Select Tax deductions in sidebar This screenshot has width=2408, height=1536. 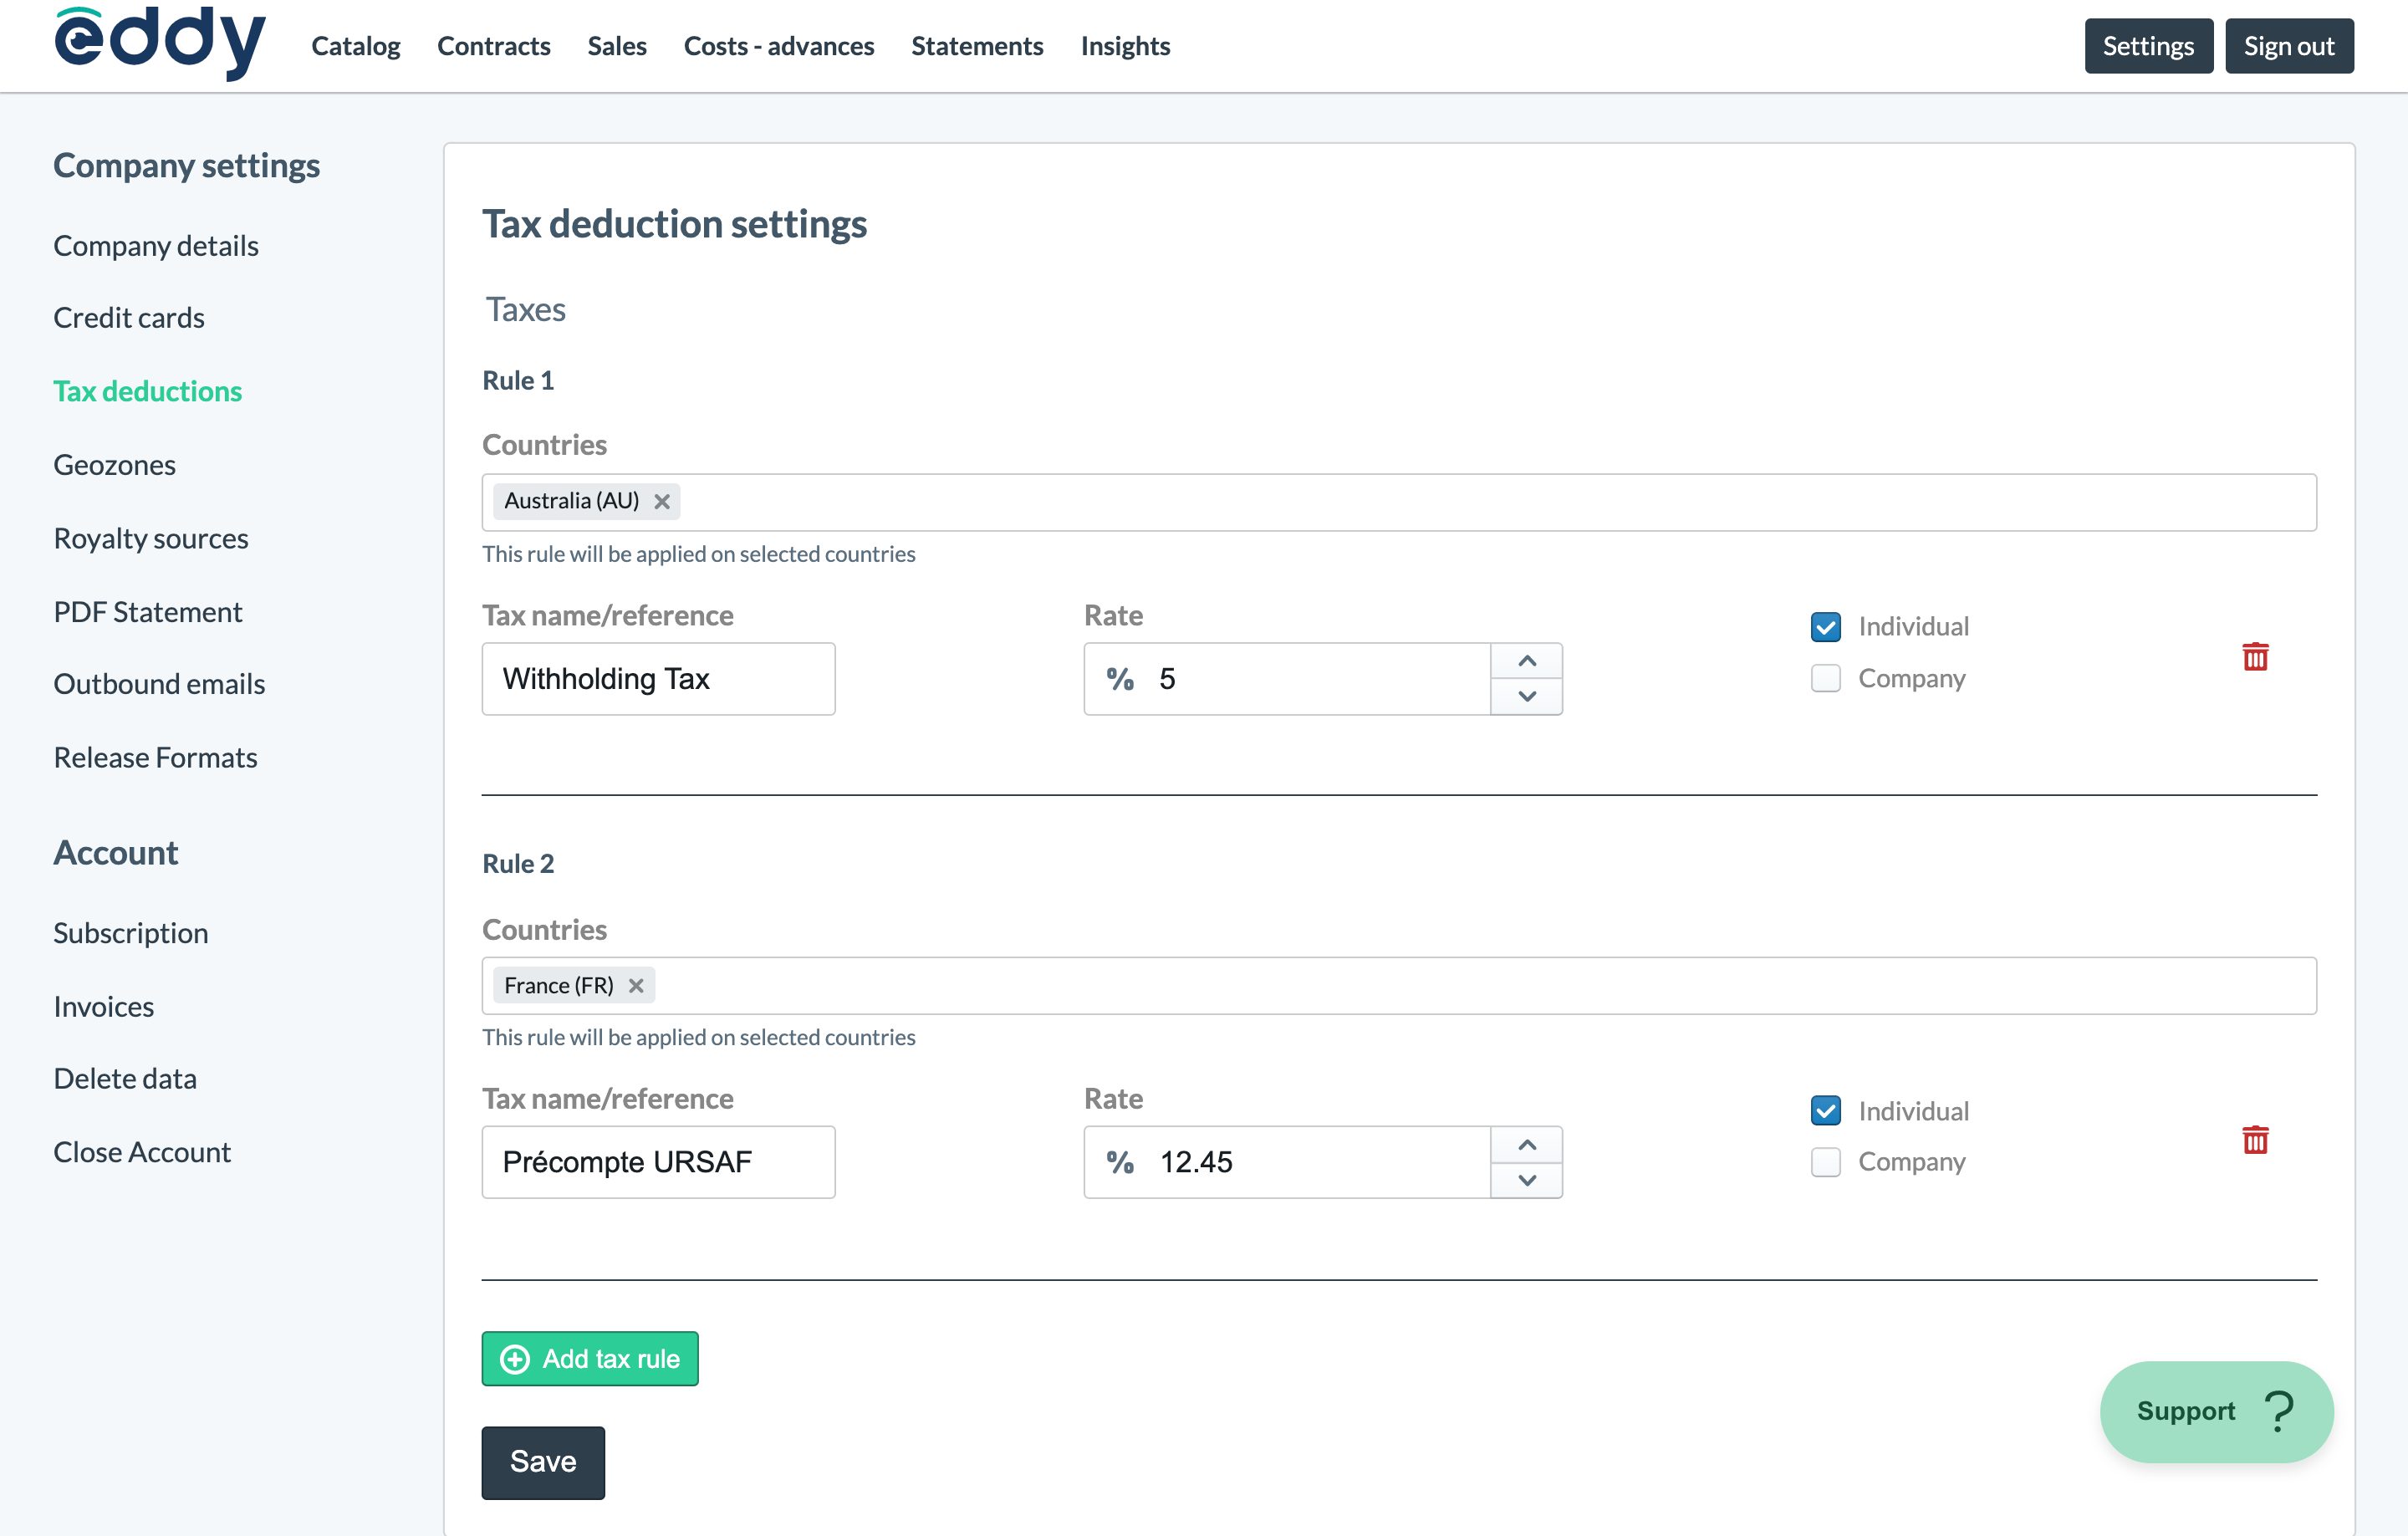[x=148, y=391]
